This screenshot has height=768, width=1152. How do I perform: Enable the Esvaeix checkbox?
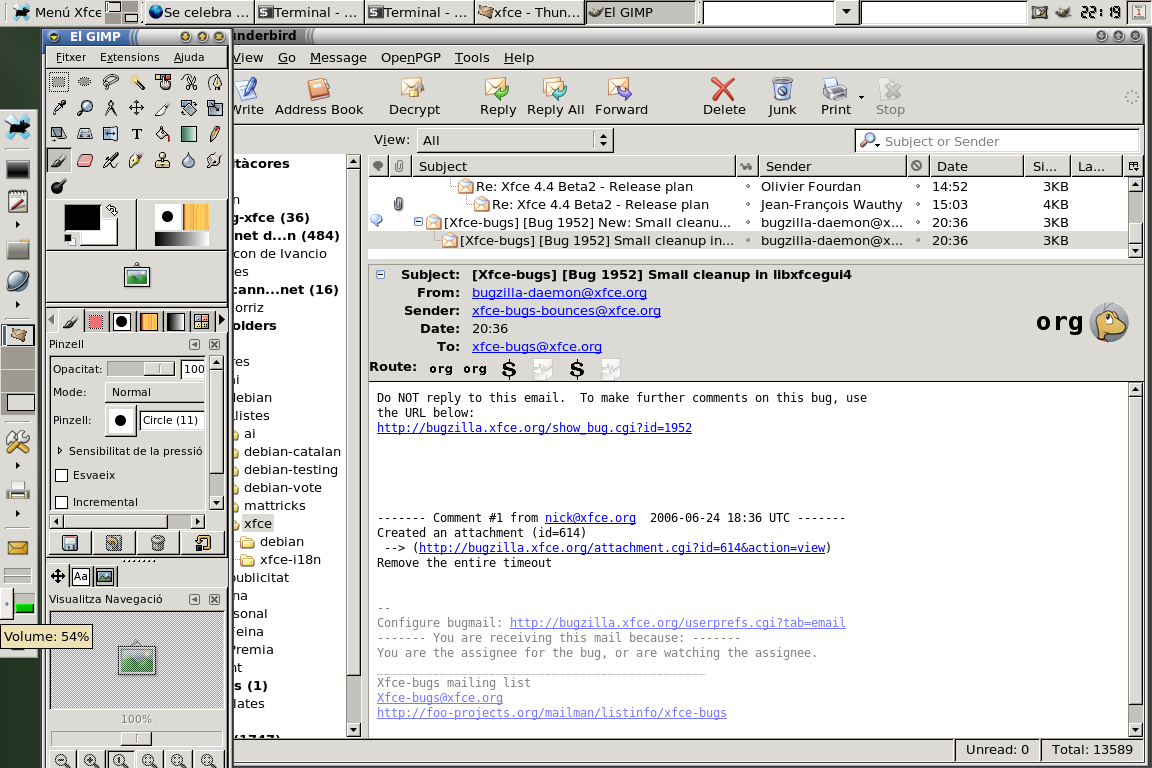click(x=62, y=476)
